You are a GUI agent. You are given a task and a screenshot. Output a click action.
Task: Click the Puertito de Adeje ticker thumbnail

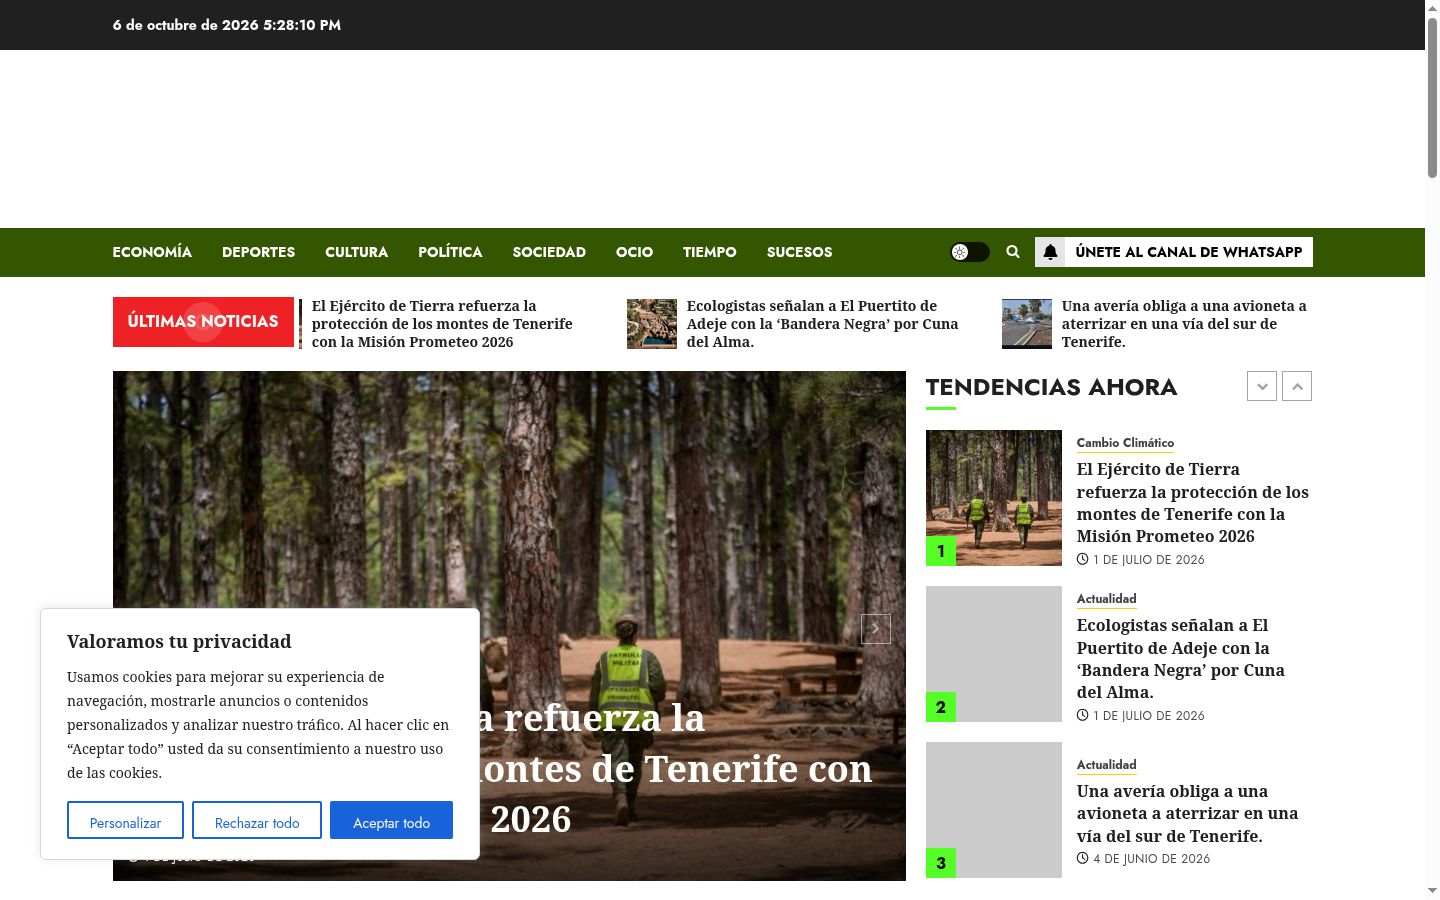(x=652, y=324)
